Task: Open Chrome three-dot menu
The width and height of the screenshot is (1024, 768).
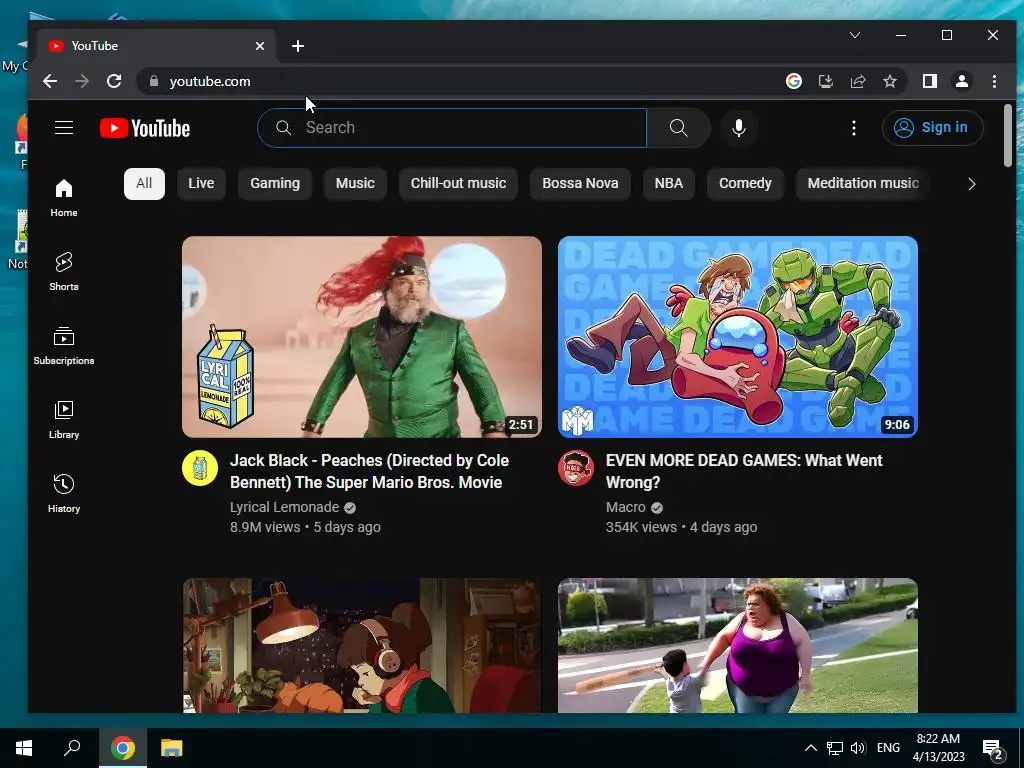Action: click(994, 81)
